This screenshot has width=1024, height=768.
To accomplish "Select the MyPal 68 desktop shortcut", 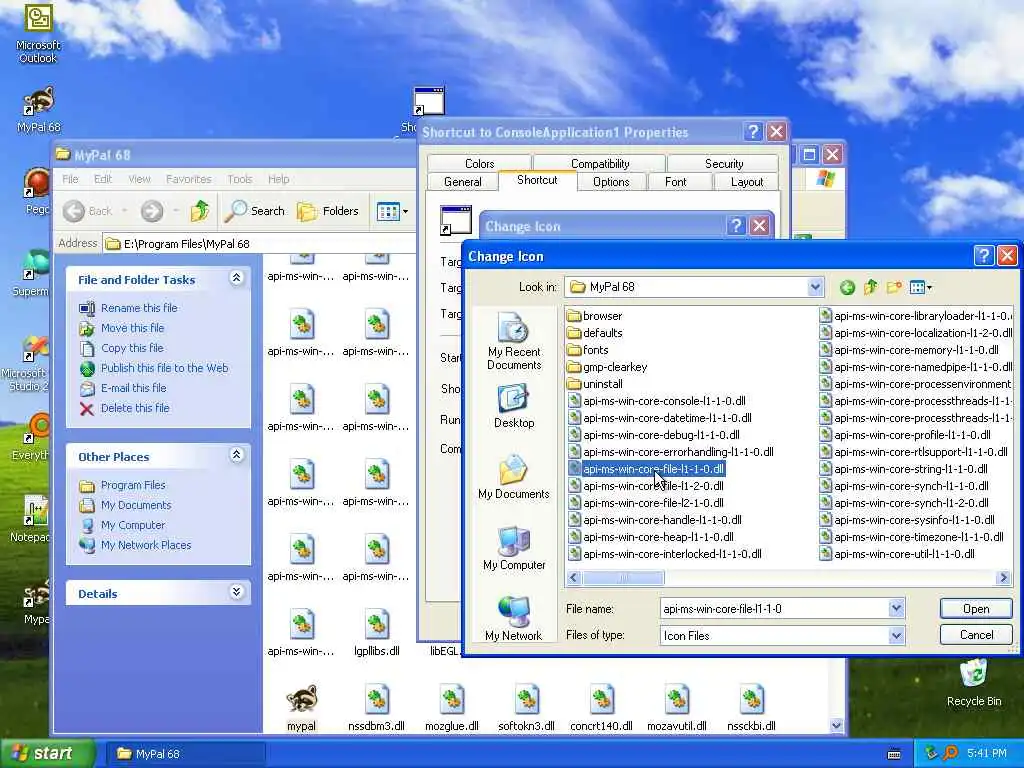I will point(38,109).
